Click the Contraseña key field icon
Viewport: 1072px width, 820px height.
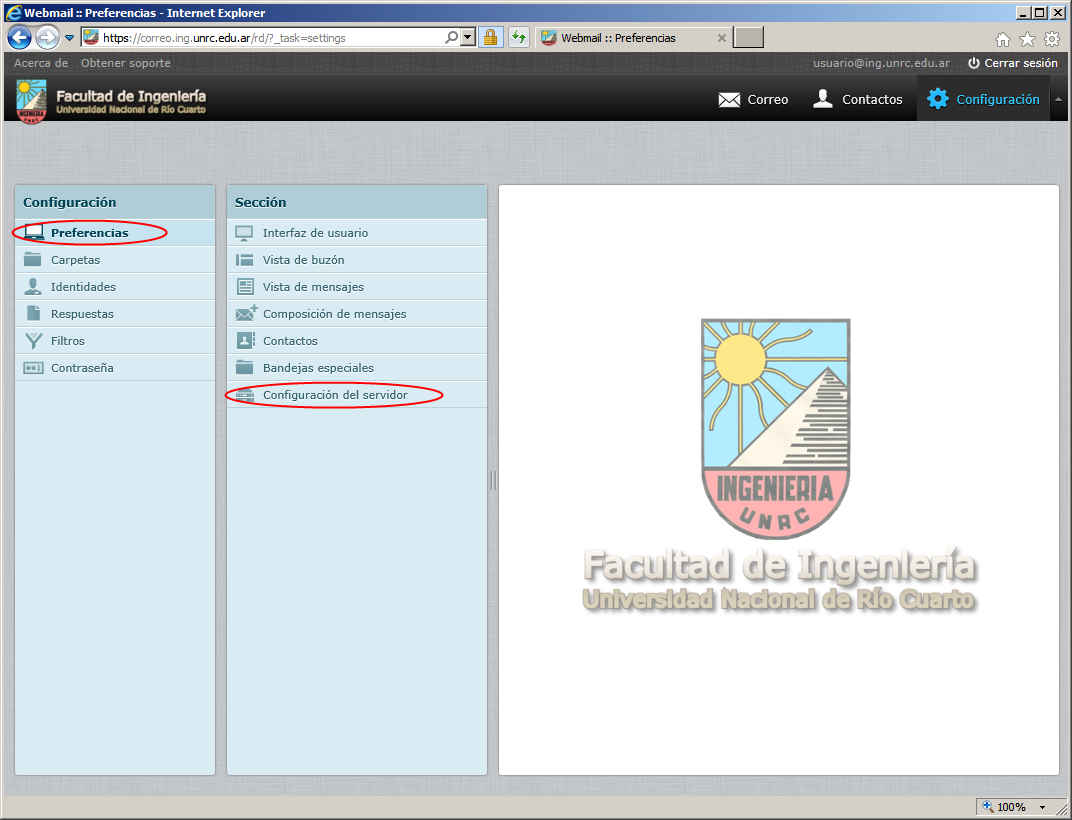tap(33, 368)
